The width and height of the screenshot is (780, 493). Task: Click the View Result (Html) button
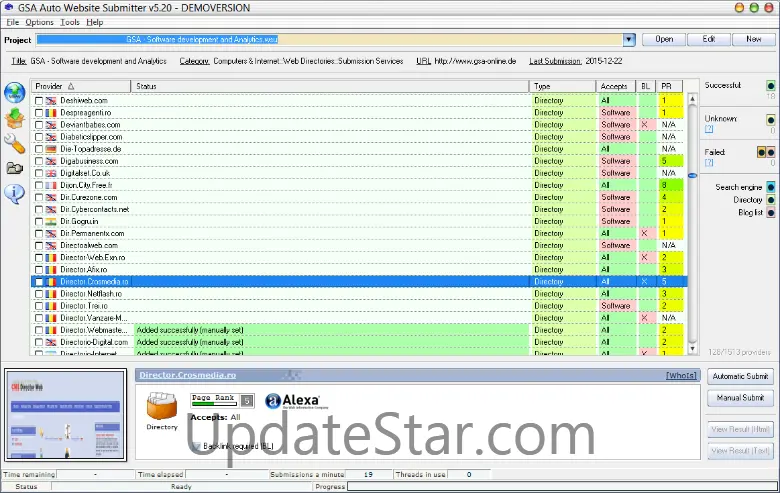click(x=740, y=429)
